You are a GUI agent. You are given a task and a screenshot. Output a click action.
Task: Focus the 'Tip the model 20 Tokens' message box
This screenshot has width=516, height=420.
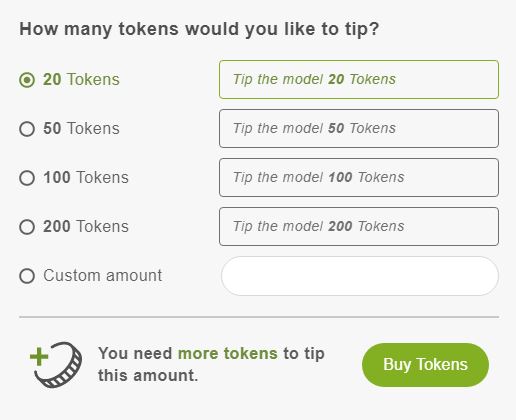(359, 79)
